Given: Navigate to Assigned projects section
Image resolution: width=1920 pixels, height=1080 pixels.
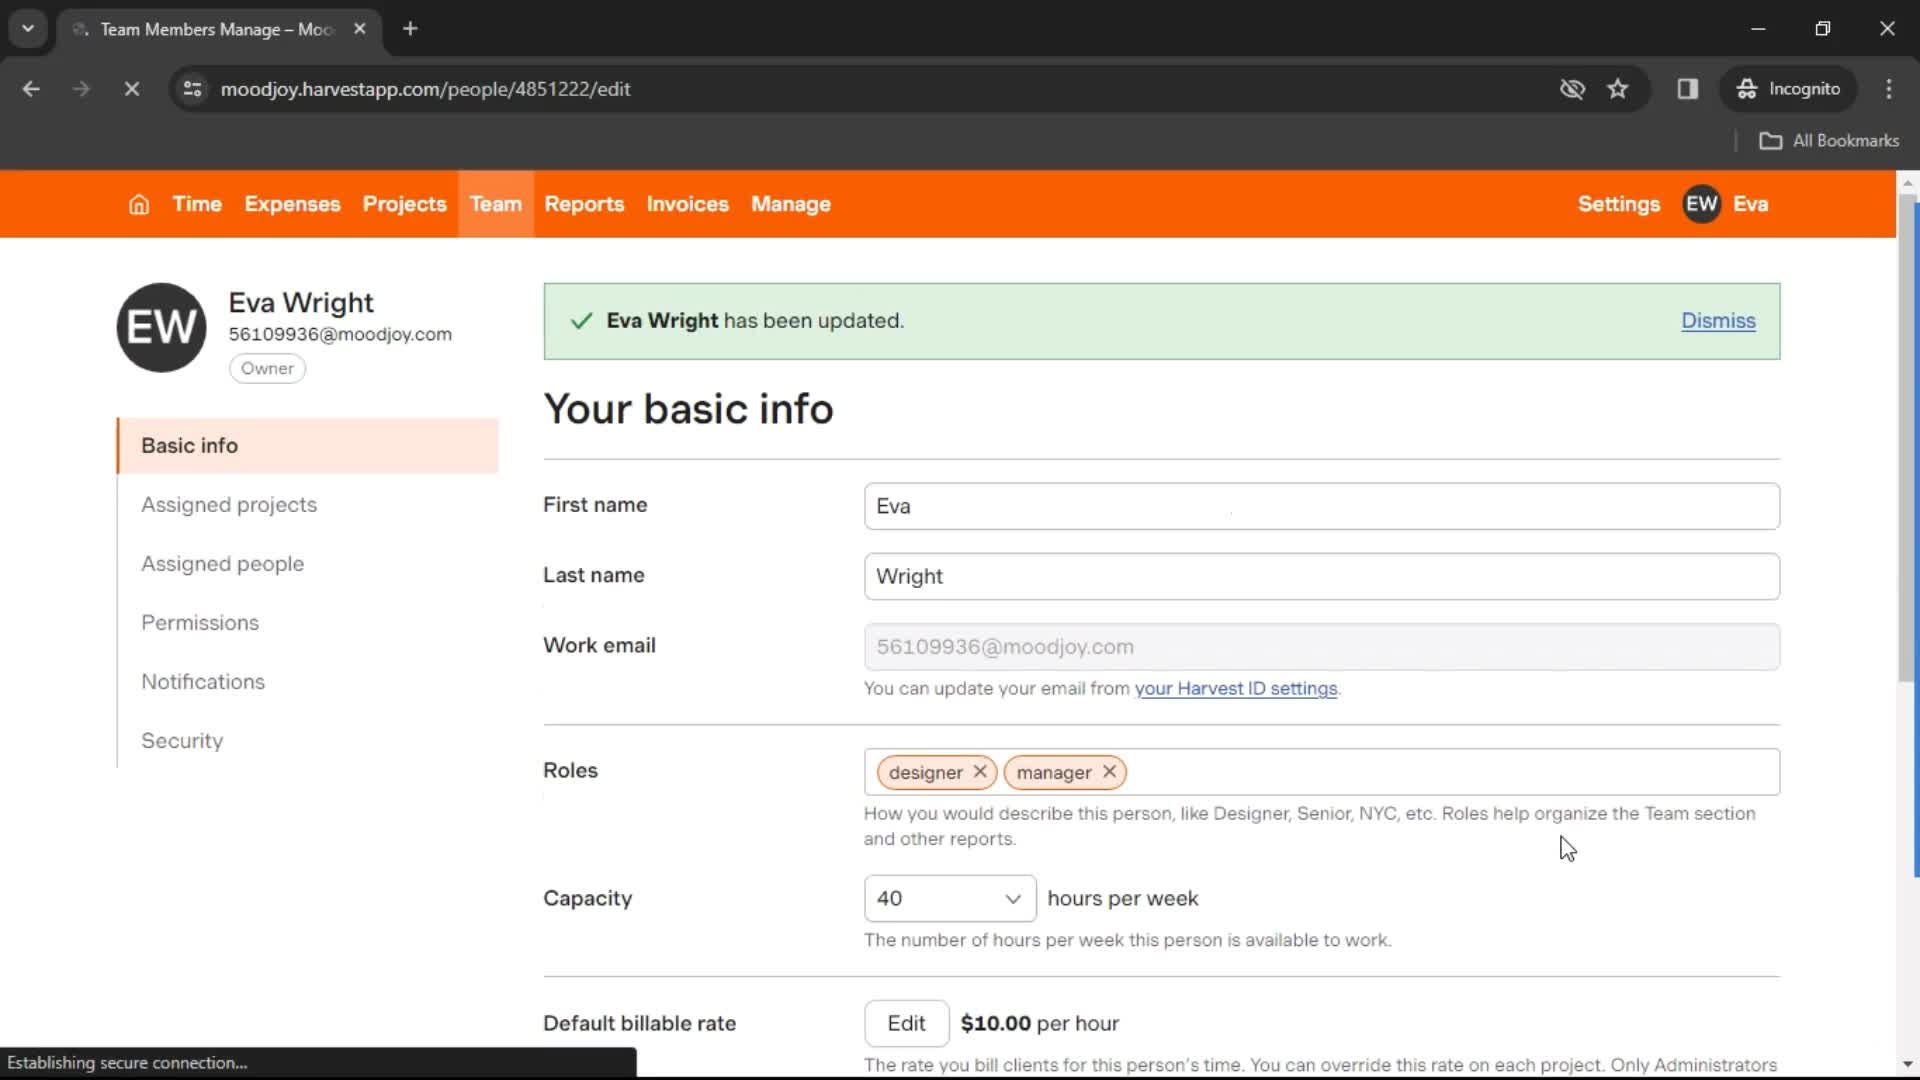Looking at the screenshot, I should pyautogui.click(x=229, y=504).
